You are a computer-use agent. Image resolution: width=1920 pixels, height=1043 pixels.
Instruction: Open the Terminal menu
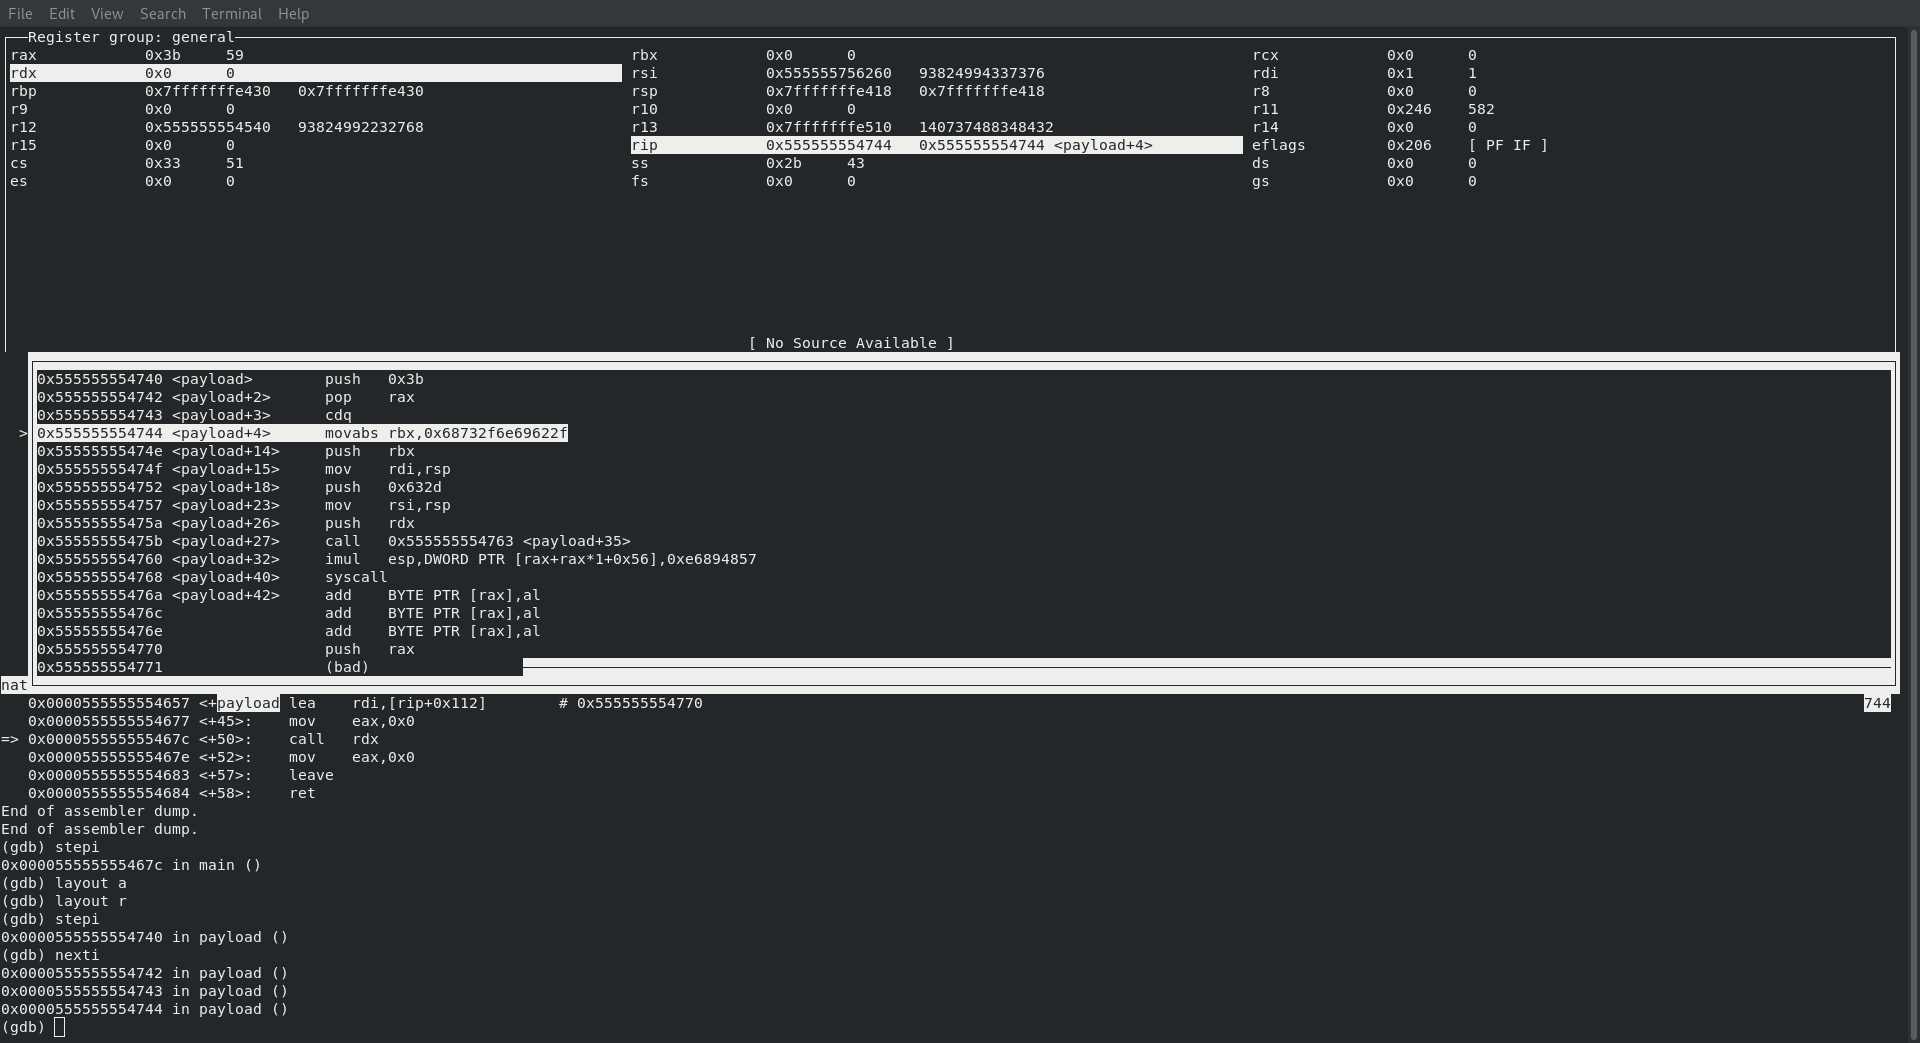coord(232,14)
